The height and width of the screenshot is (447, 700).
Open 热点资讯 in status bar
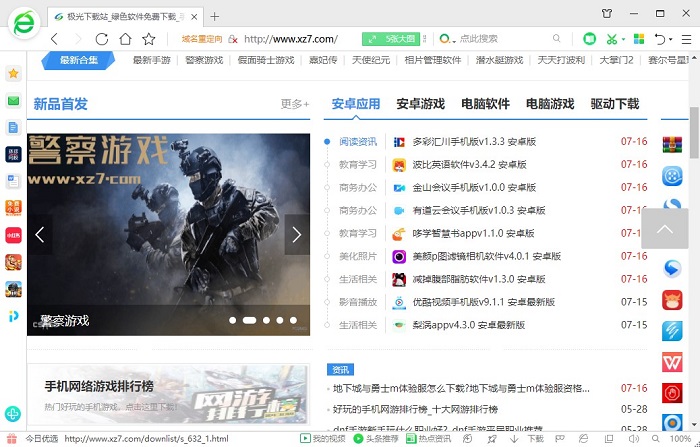(429, 439)
